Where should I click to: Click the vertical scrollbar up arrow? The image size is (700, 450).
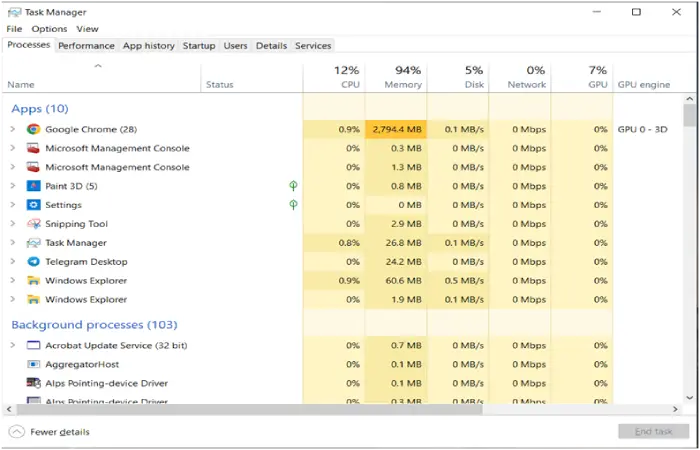690,99
